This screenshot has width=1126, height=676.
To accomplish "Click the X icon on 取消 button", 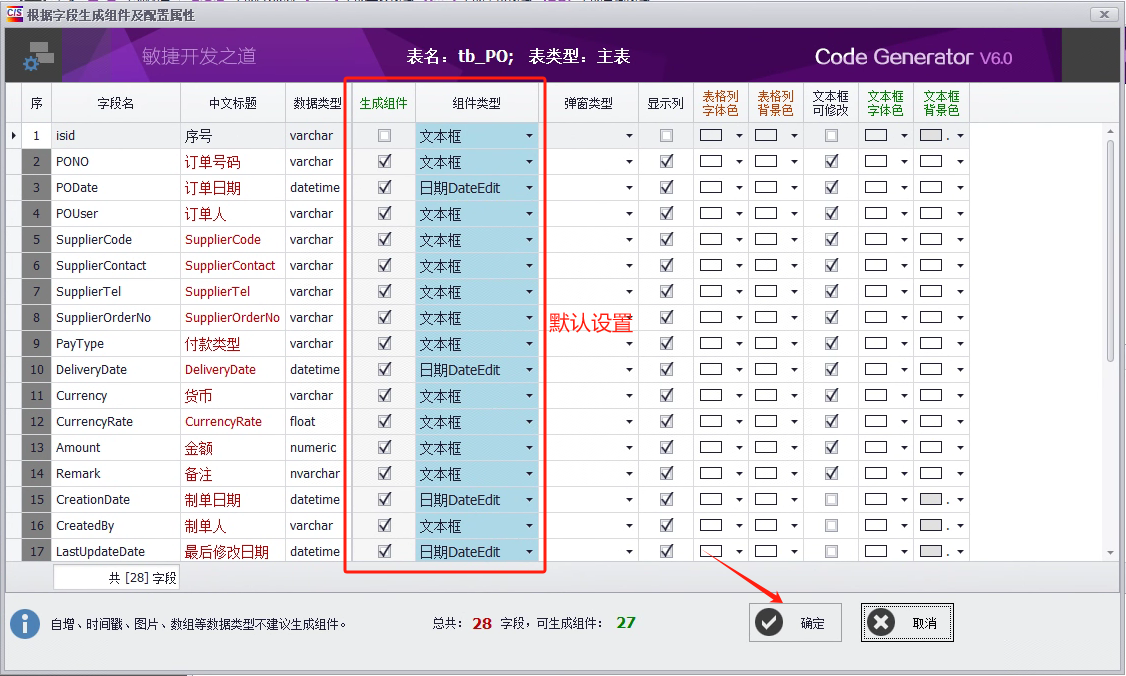I will [x=881, y=622].
